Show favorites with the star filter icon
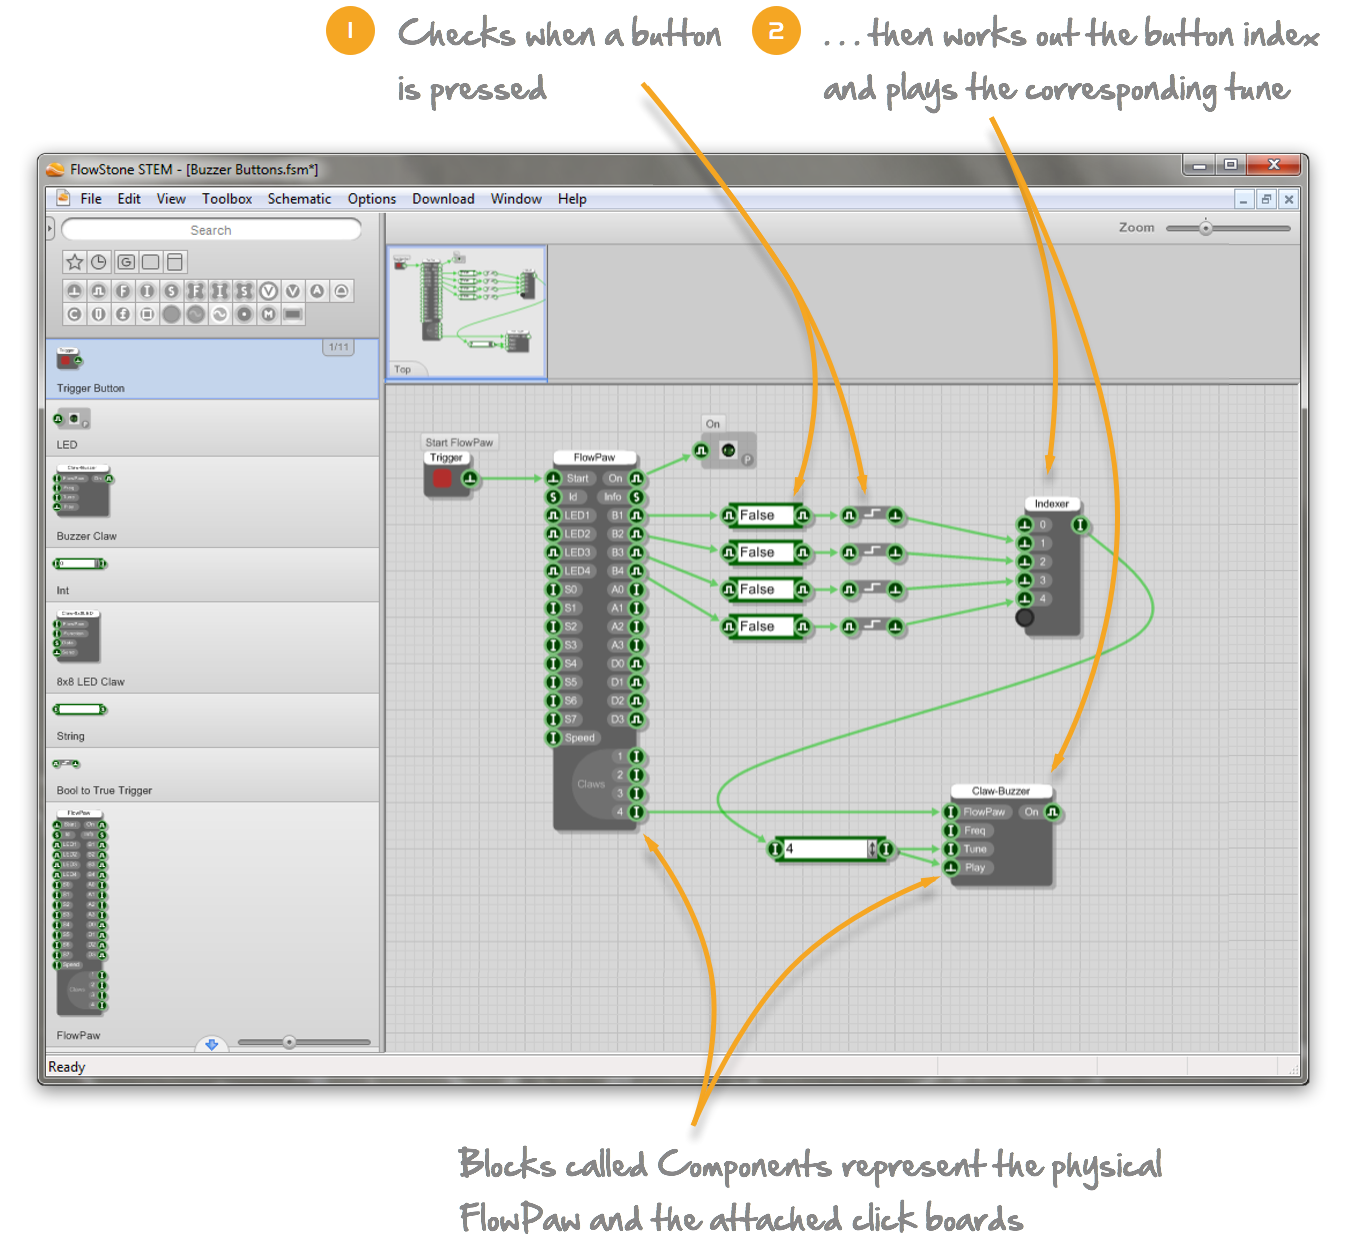1353x1257 pixels. pyautogui.click(x=74, y=262)
